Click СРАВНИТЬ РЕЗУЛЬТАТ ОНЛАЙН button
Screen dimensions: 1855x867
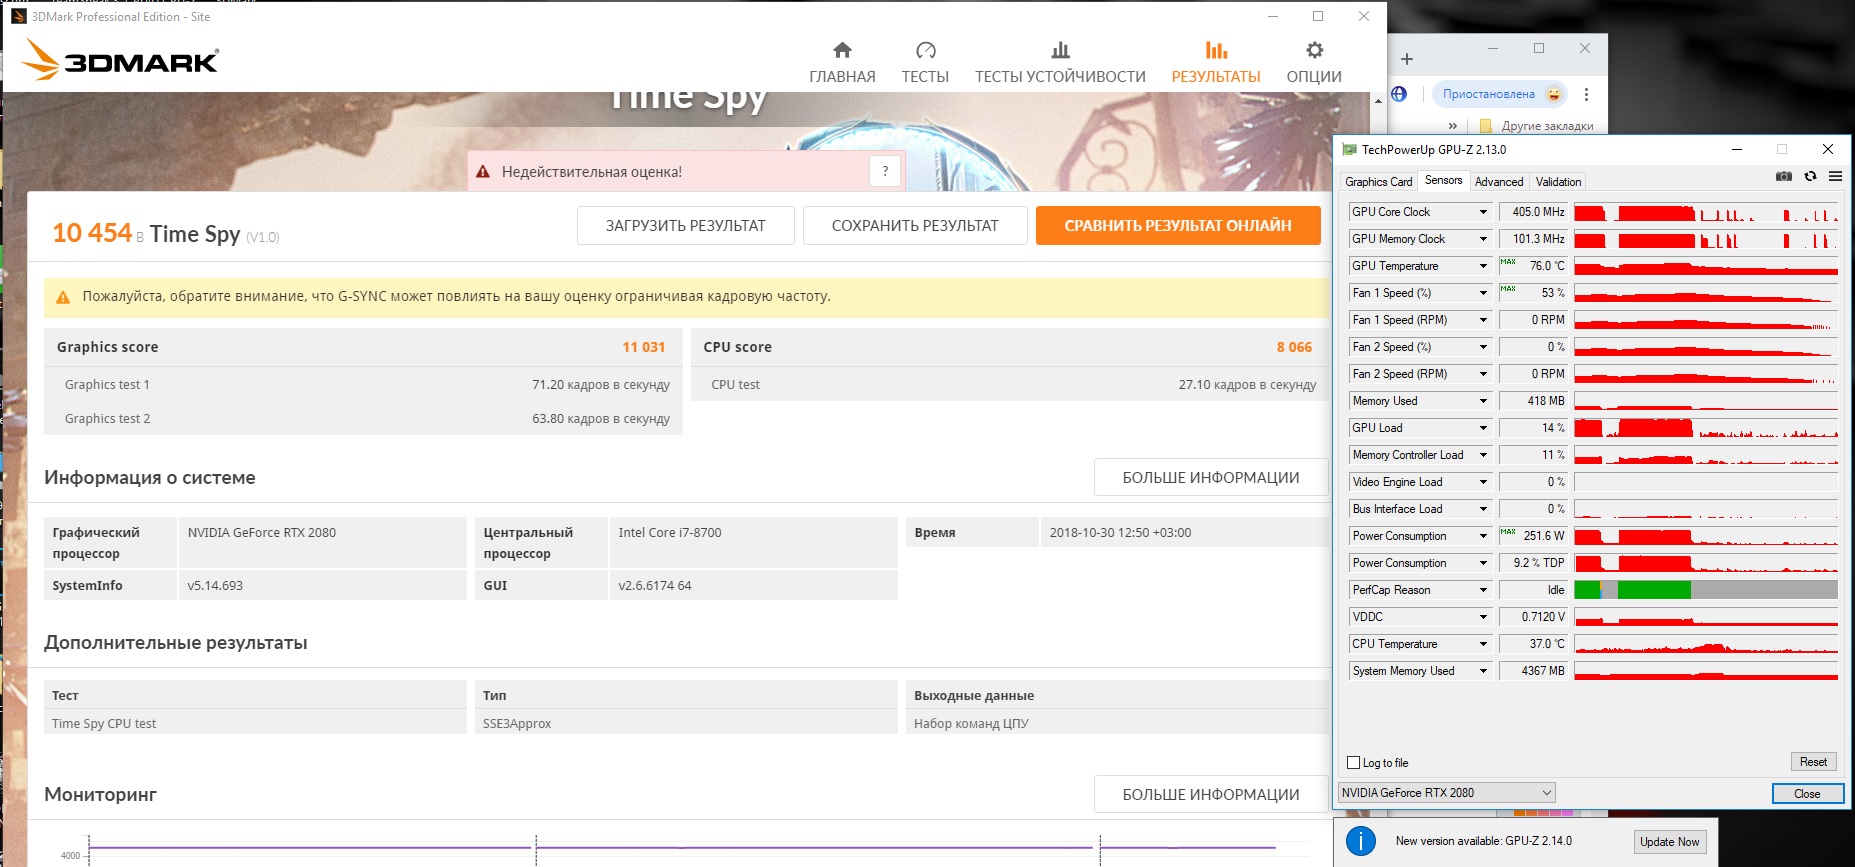(1178, 226)
